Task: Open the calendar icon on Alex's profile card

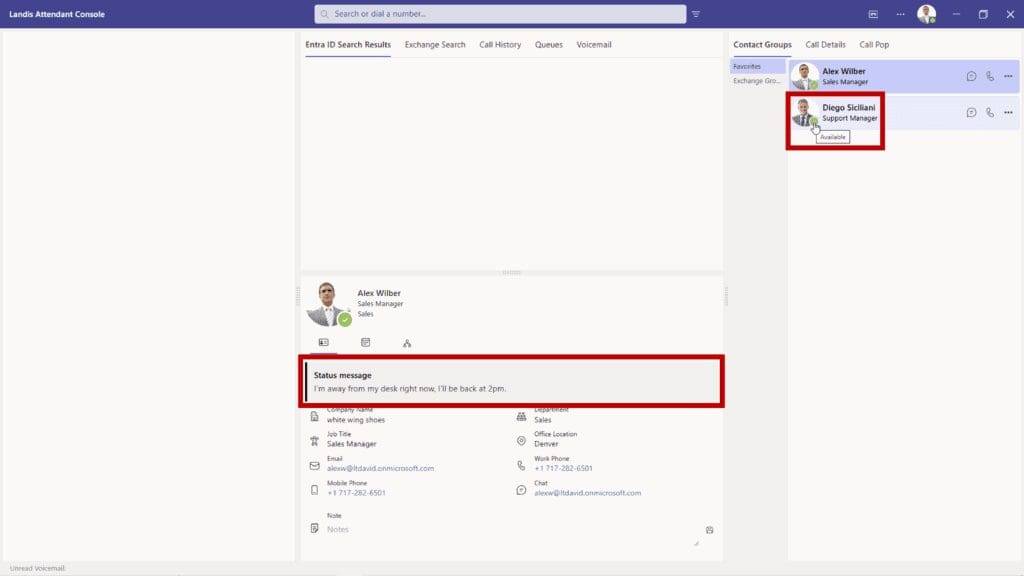Action: click(x=365, y=341)
